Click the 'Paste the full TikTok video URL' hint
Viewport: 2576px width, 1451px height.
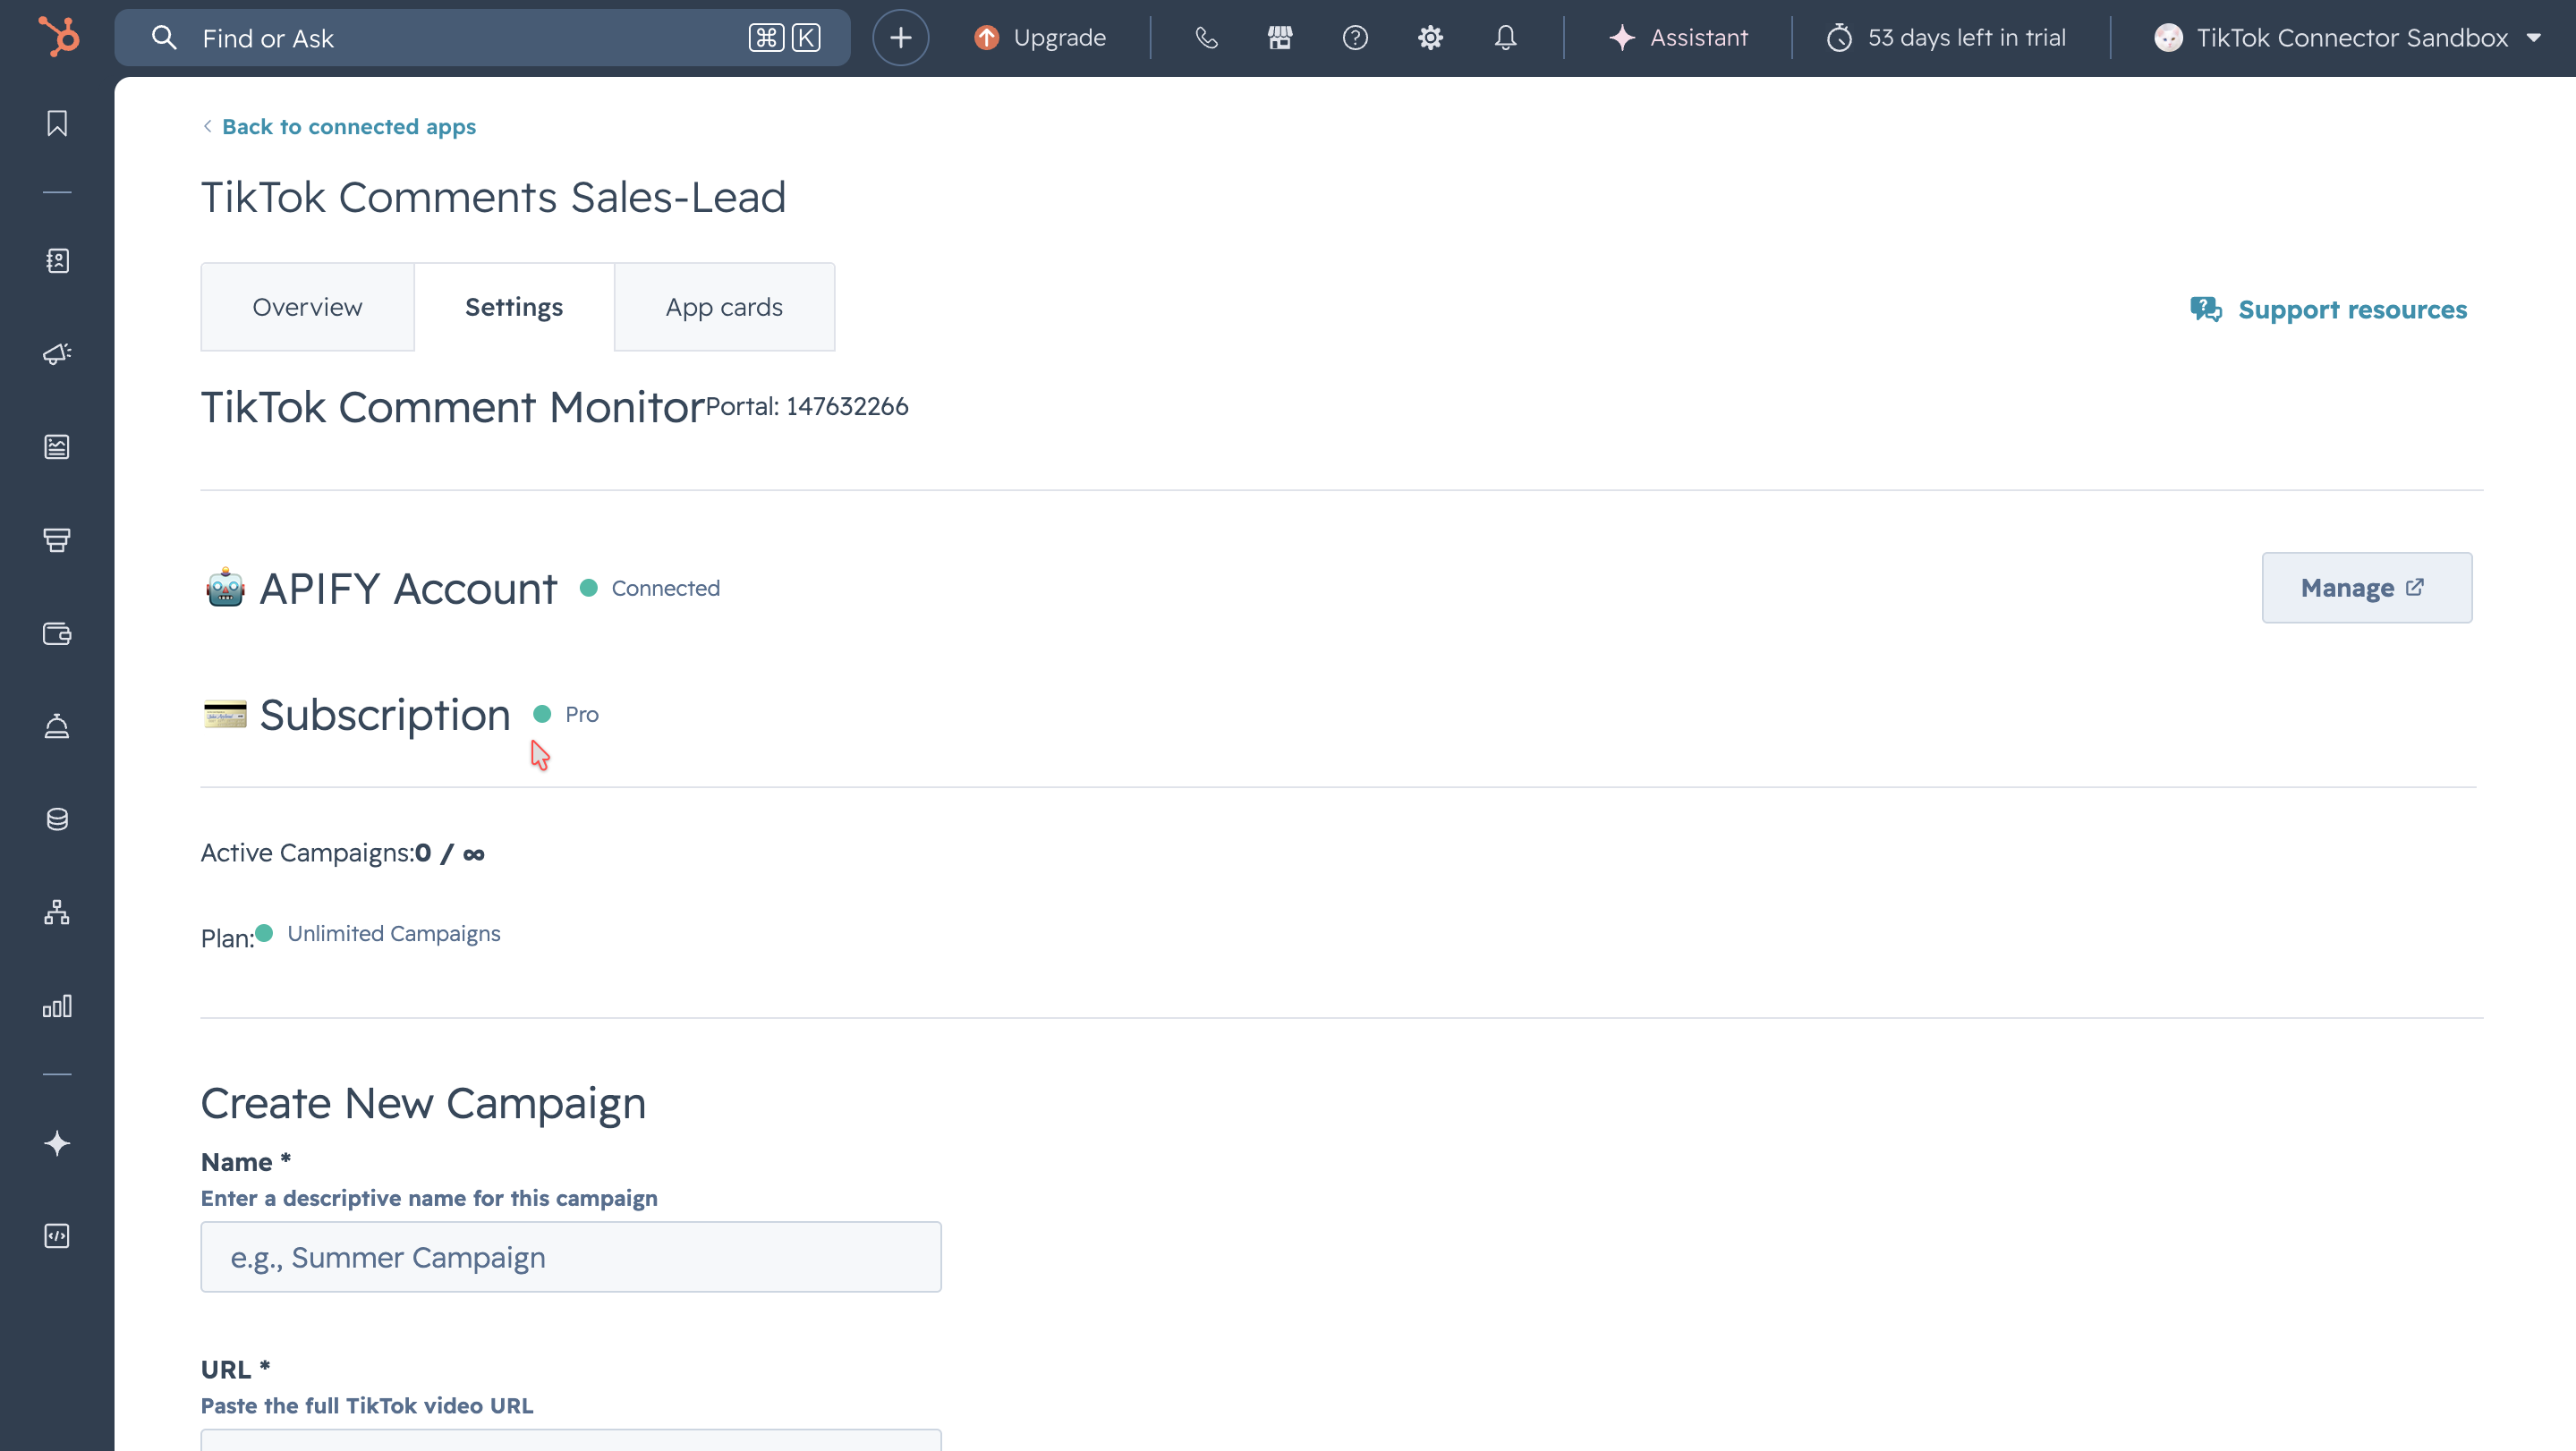point(367,1406)
